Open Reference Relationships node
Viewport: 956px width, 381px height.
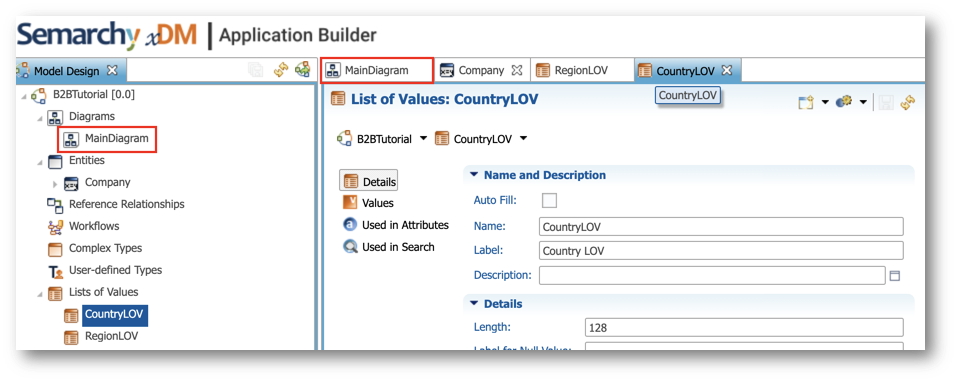click(127, 204)
